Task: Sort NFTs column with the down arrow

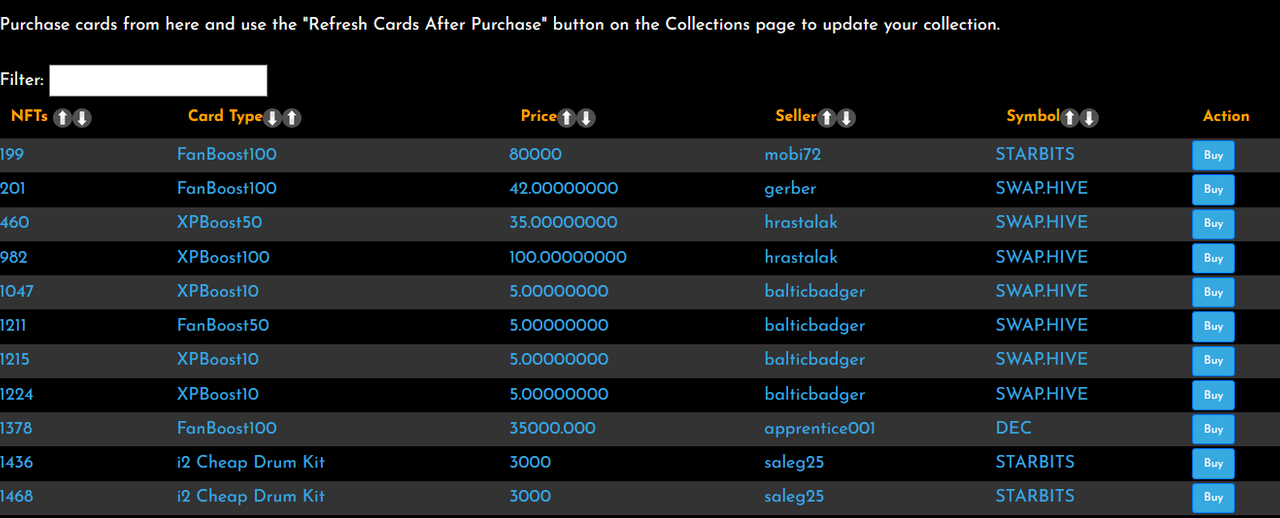Action: pyautogui.click(x=82, y=118)
